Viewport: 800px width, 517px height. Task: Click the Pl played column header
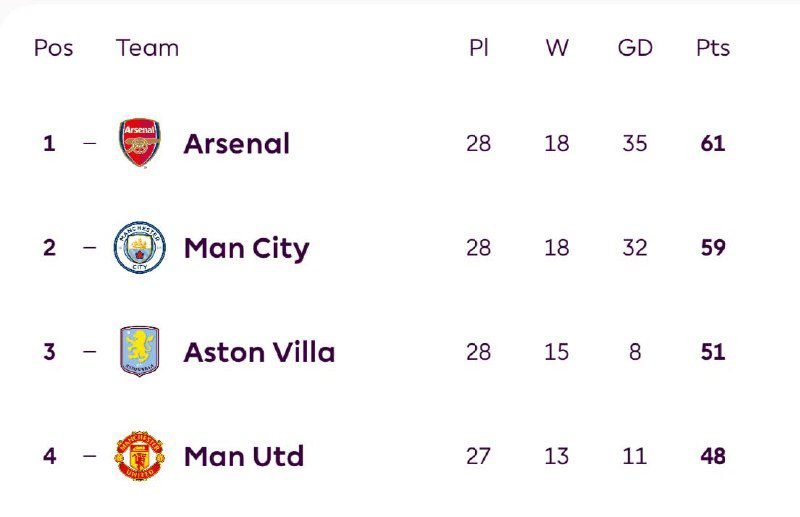click(478, 48)
